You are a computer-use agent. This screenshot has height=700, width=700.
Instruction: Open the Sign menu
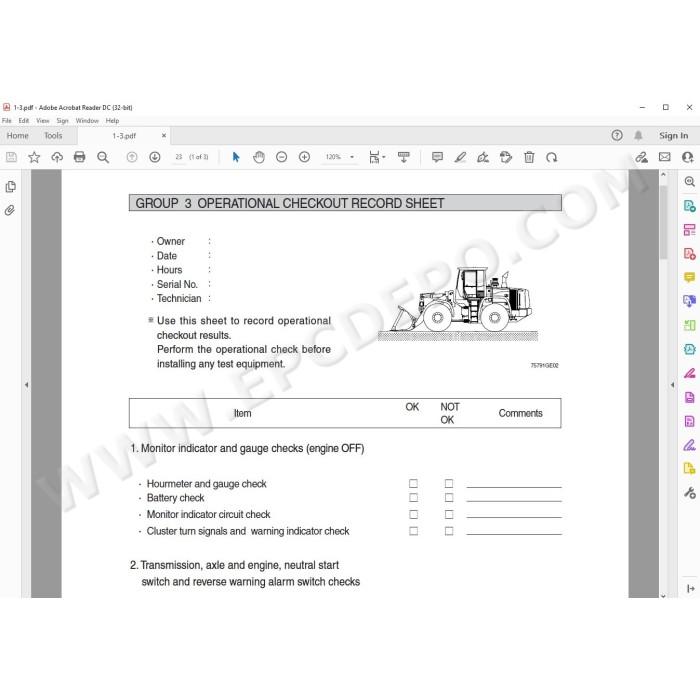pos(62,121)
